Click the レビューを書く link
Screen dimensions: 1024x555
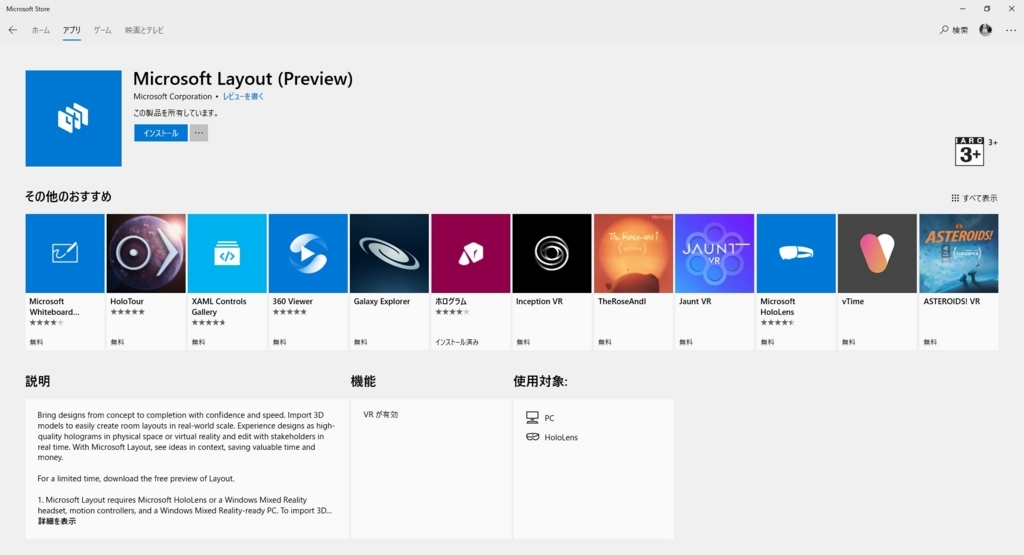pos(244,97)
